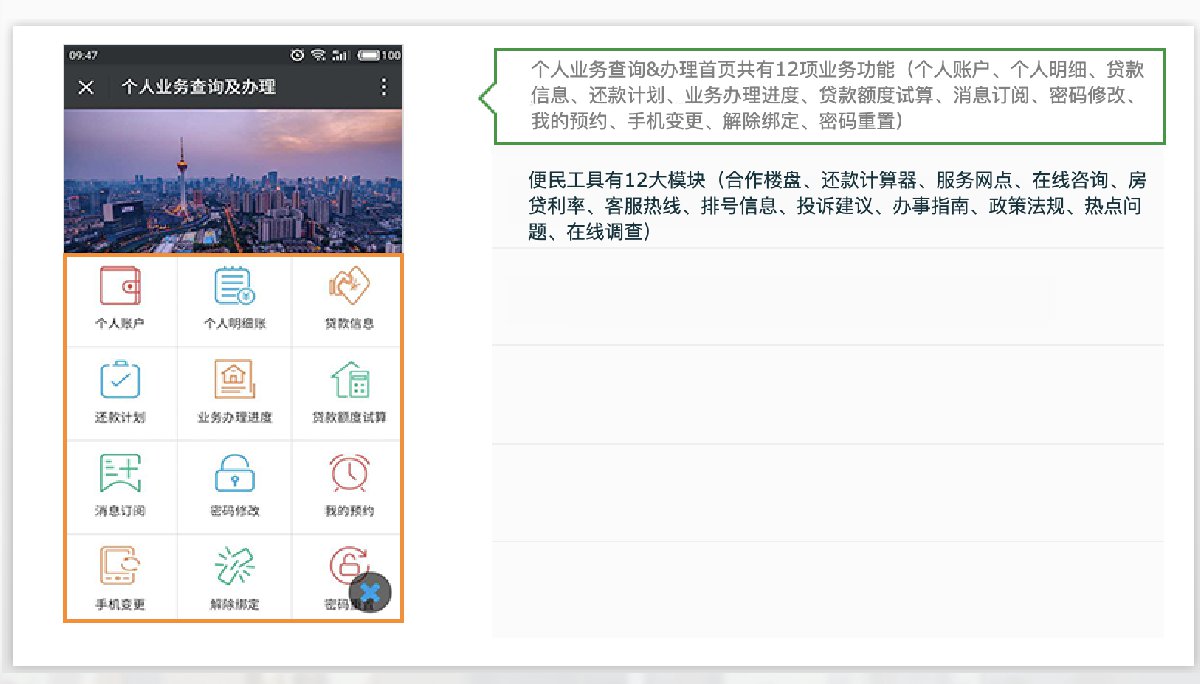Open the three-dot more options menu
Viewport: 1200px width, 684px height.
click(x=383, y=87)
